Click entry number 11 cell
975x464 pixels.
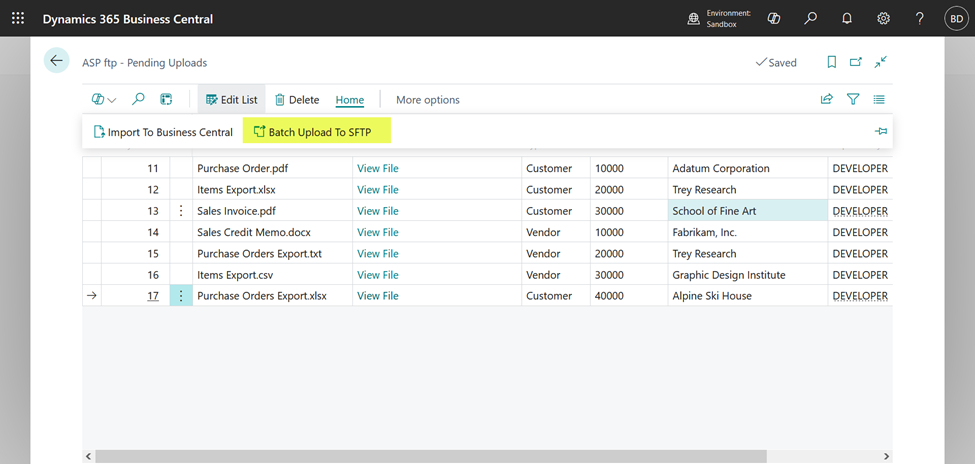point(136,168)
